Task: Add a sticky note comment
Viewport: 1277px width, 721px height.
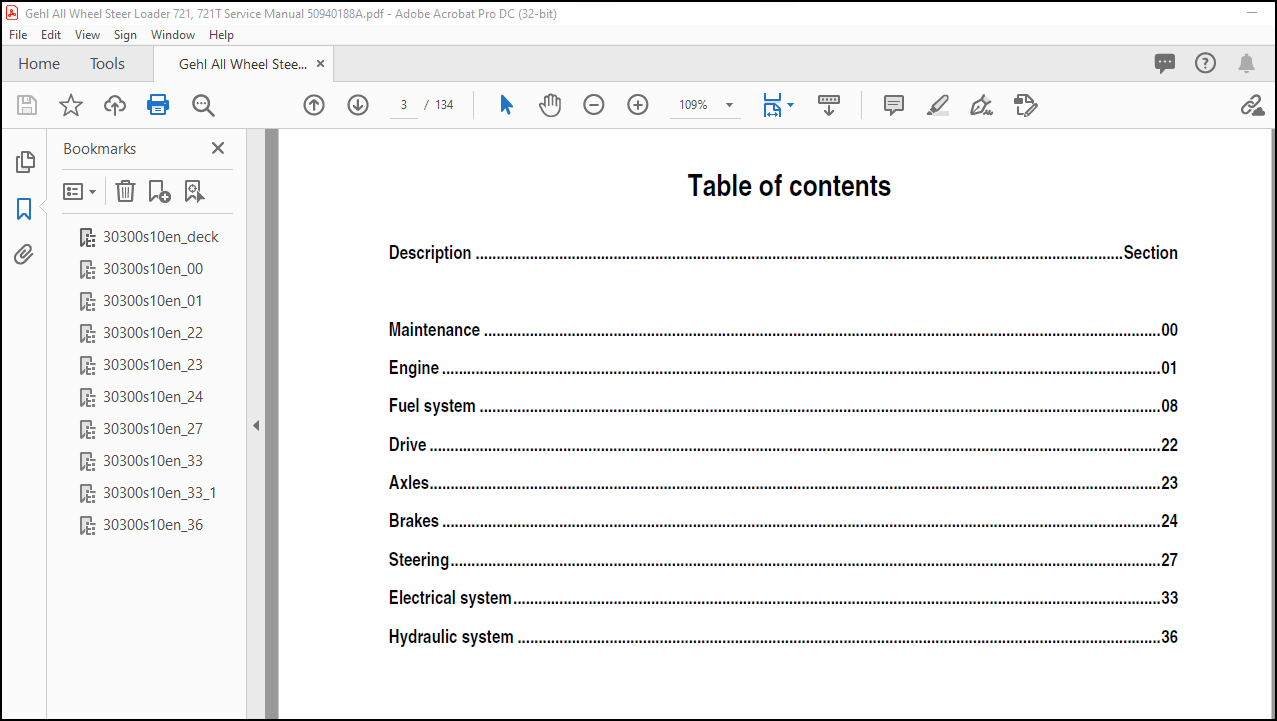Action: click(894, 105)
